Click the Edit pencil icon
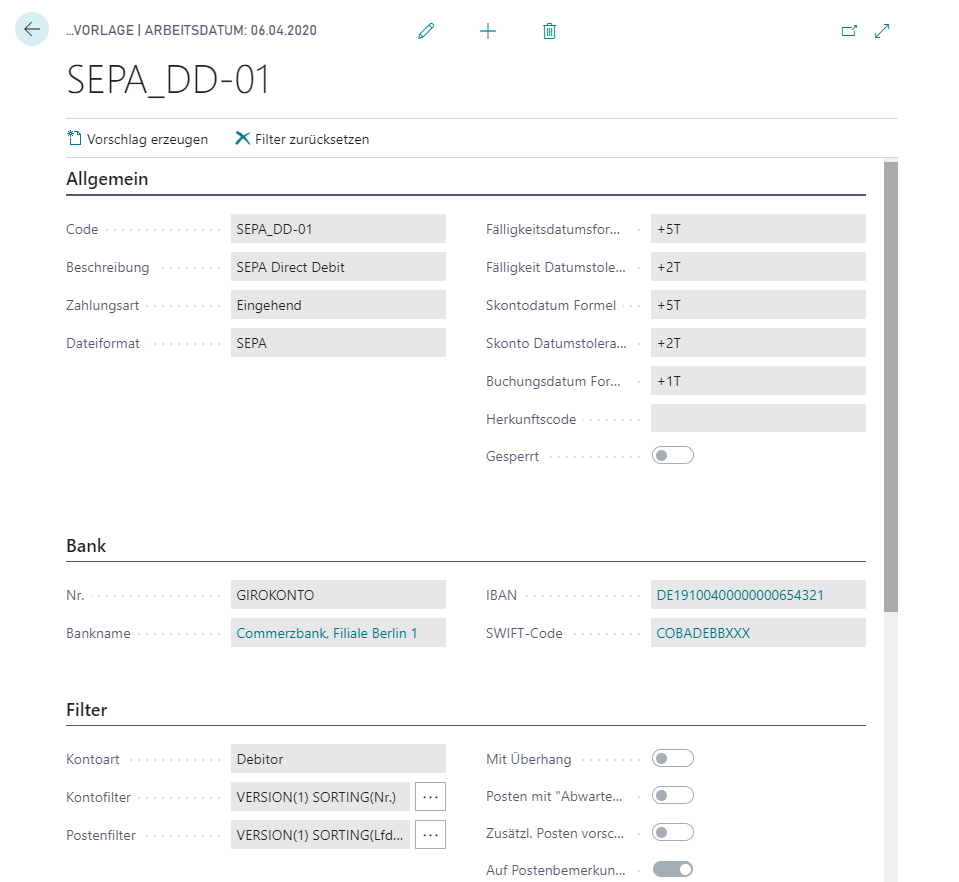Viewport: 959px width, 882px height. [425, 31]
